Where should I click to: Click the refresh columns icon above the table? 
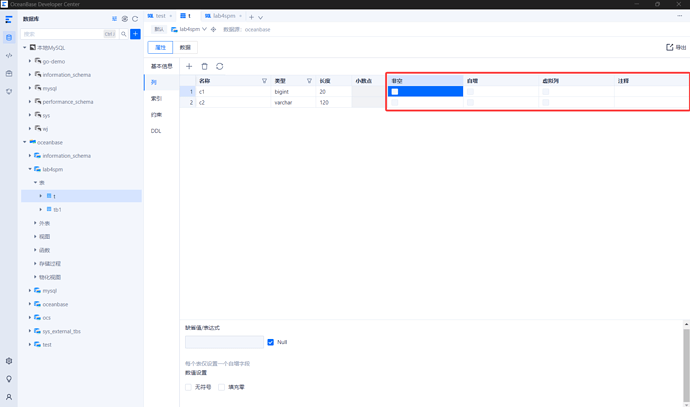point(219,66)
